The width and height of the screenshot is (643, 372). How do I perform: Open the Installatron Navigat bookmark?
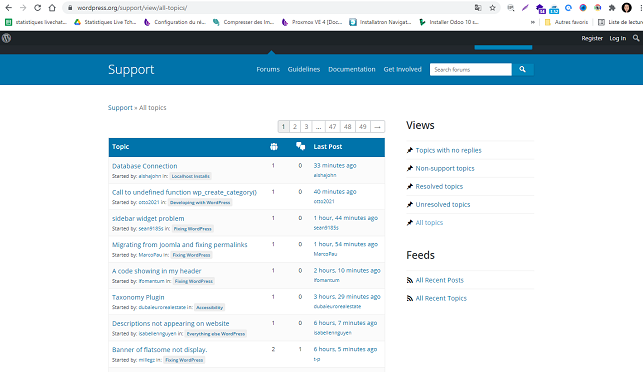381,22
